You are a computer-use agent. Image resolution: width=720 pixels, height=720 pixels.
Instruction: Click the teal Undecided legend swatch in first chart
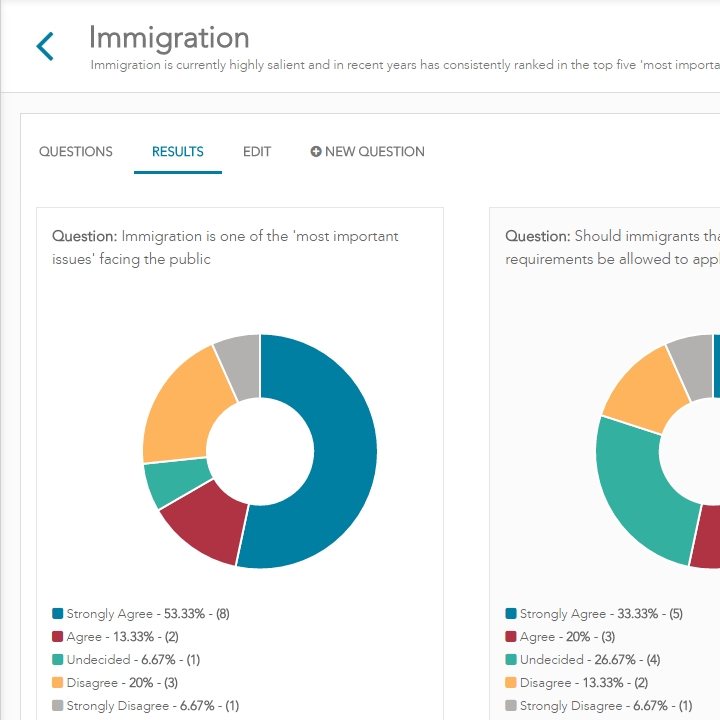(x=58, y=660)
